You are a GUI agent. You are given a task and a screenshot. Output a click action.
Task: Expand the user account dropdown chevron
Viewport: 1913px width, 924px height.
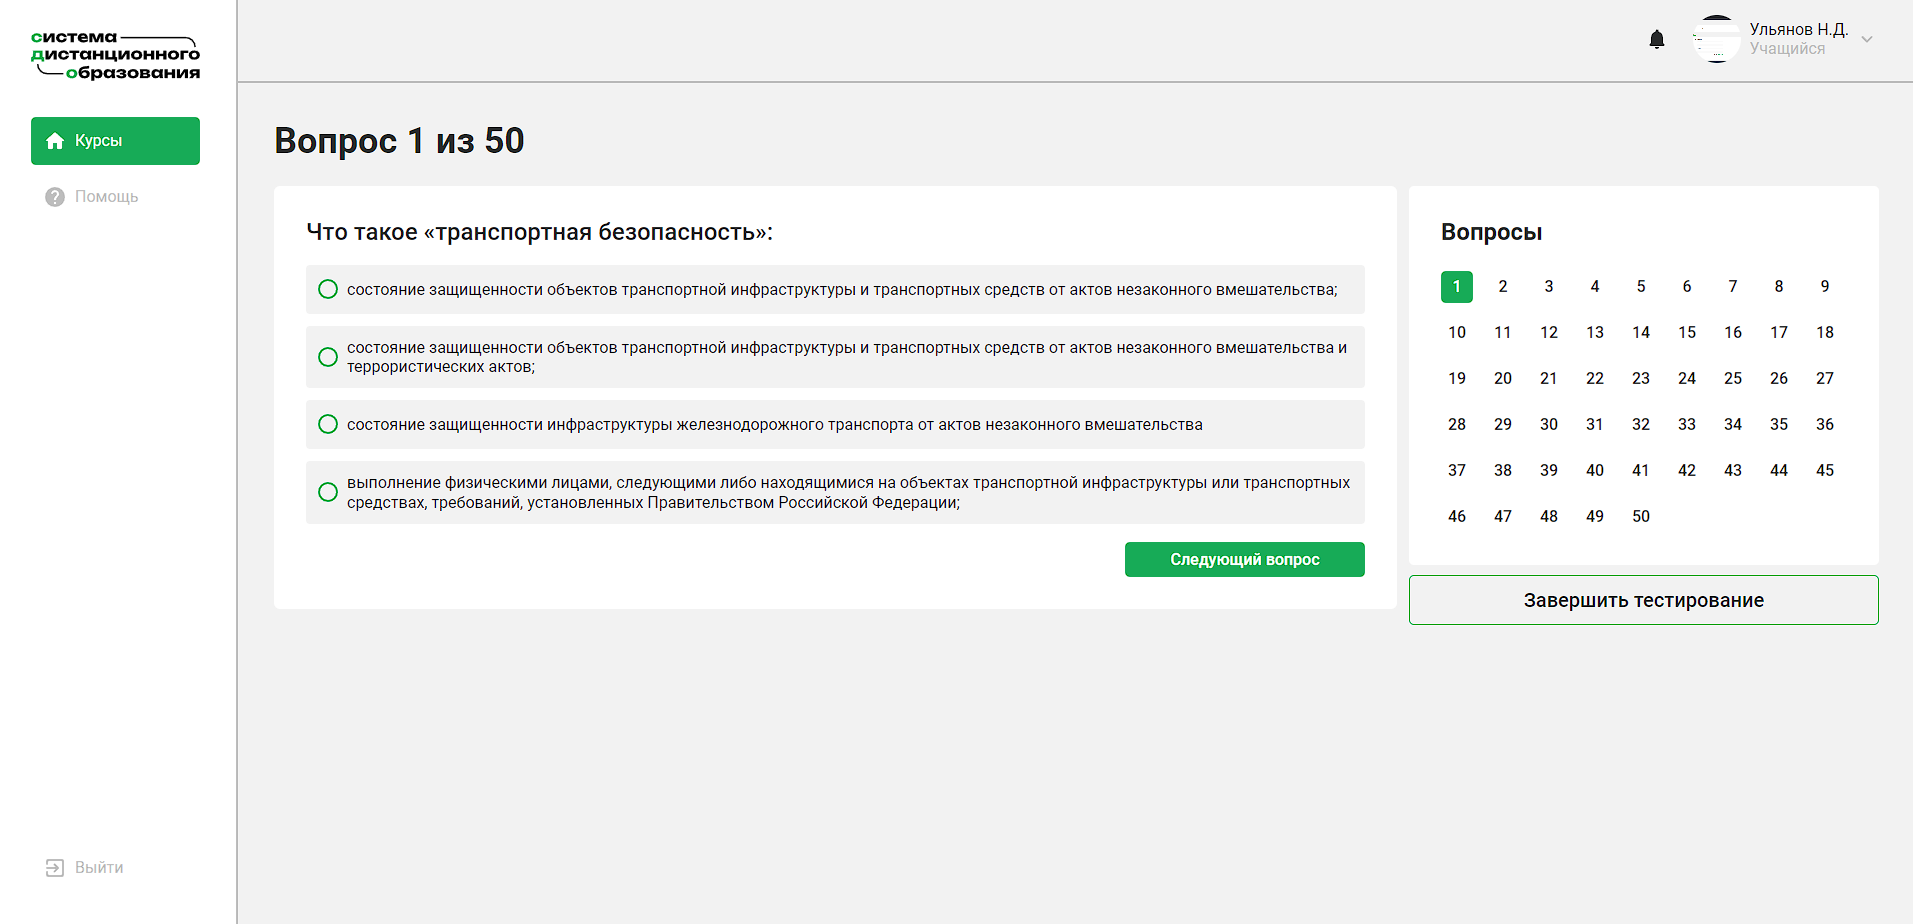(1866, 40)
